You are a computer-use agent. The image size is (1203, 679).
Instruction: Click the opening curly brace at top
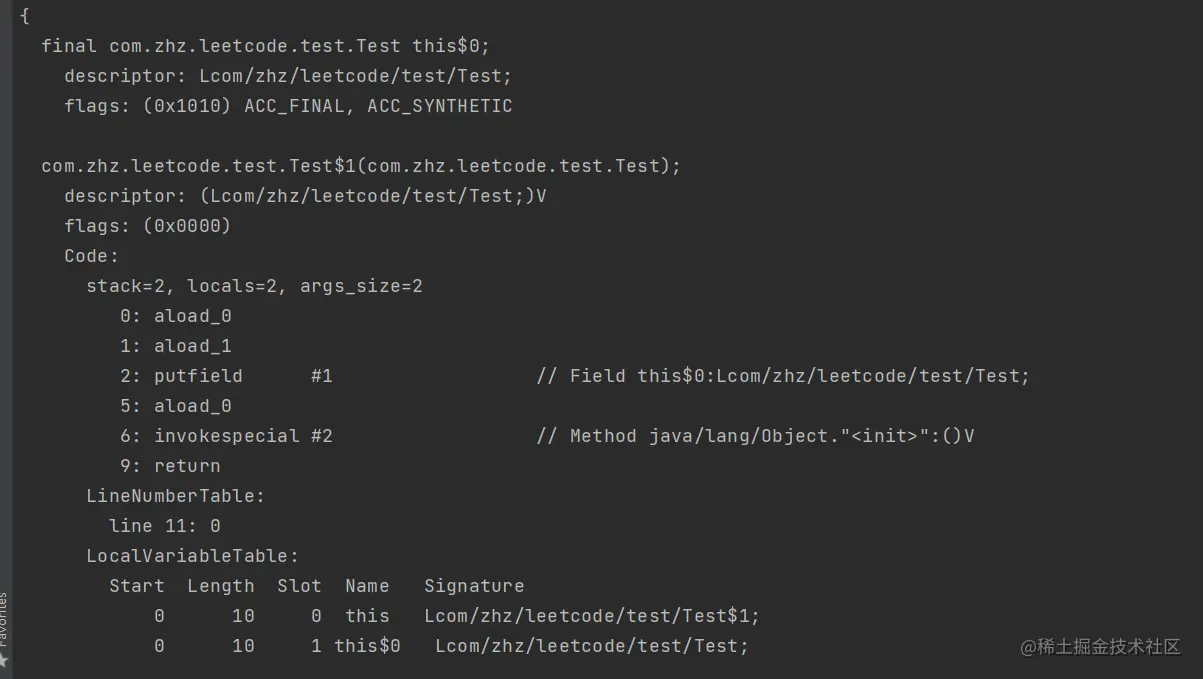[24, 16]
